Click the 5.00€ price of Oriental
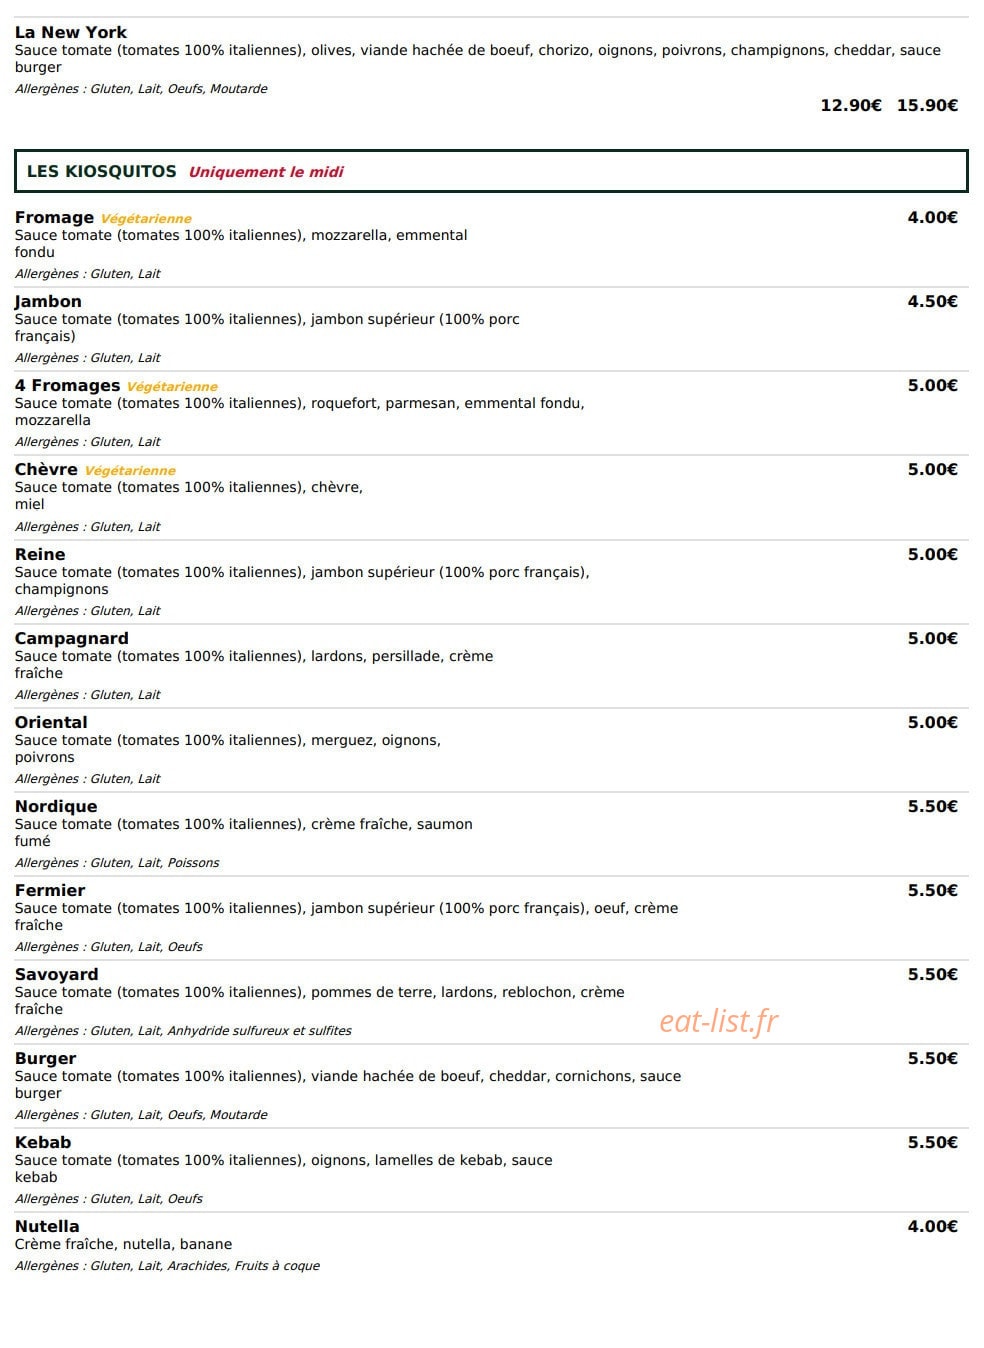984x1348 pixels. coord(932,722)
